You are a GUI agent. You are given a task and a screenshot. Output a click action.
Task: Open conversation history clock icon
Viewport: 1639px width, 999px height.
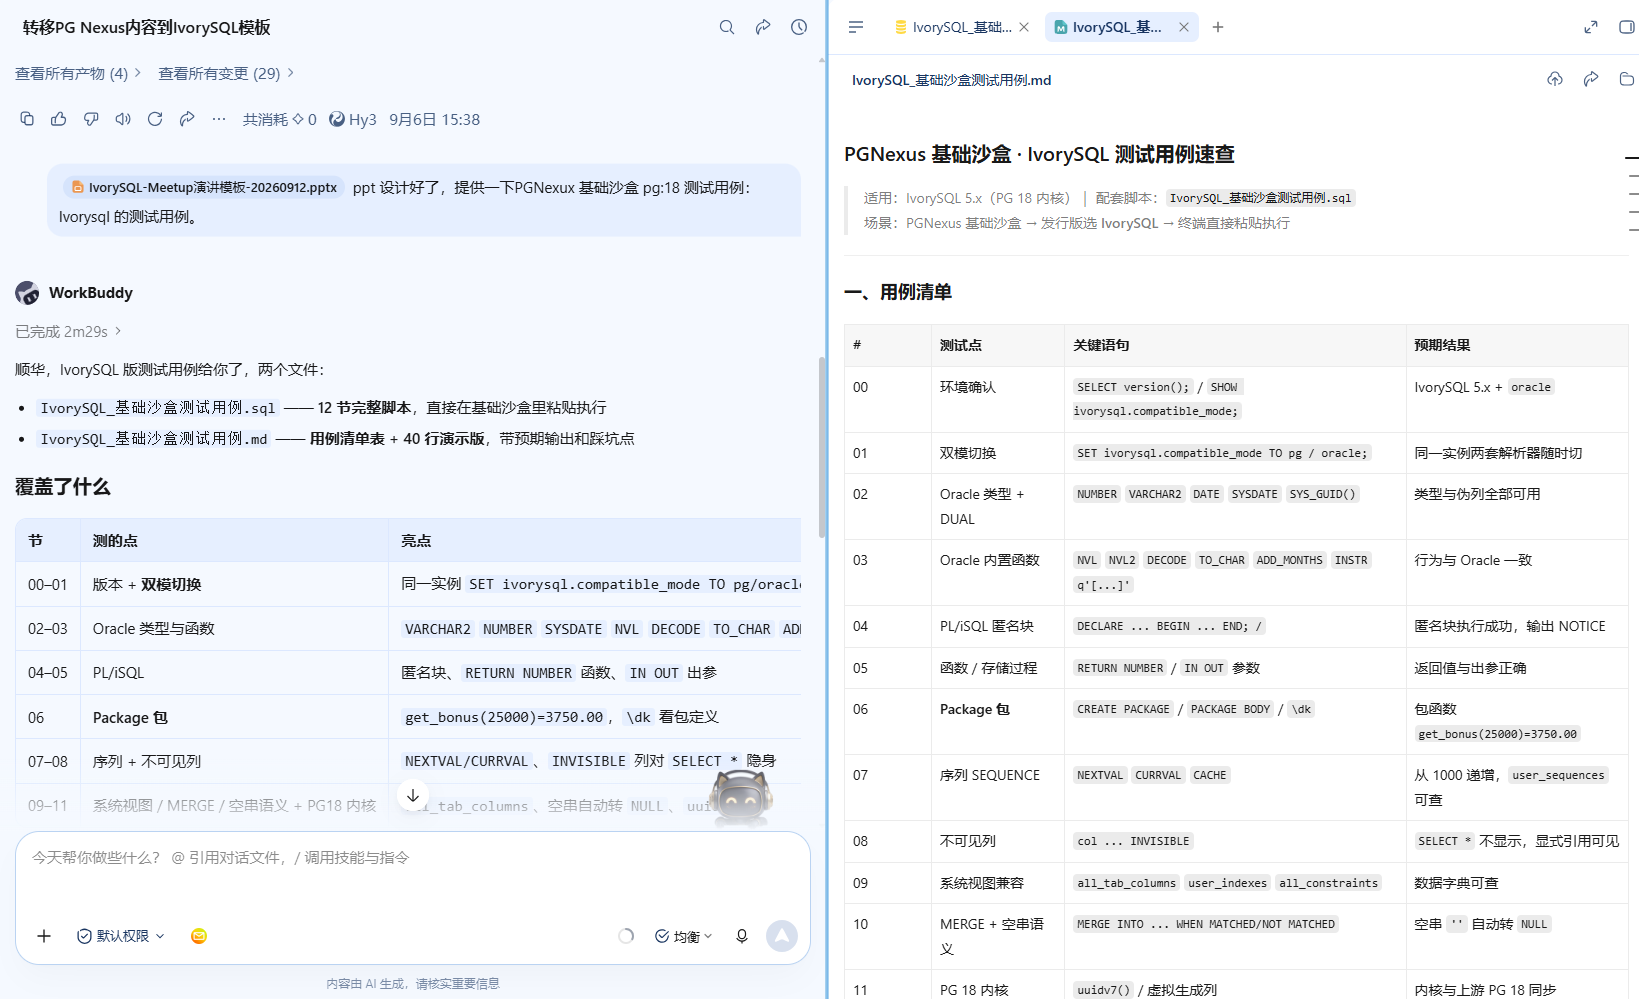coord(799,27)
